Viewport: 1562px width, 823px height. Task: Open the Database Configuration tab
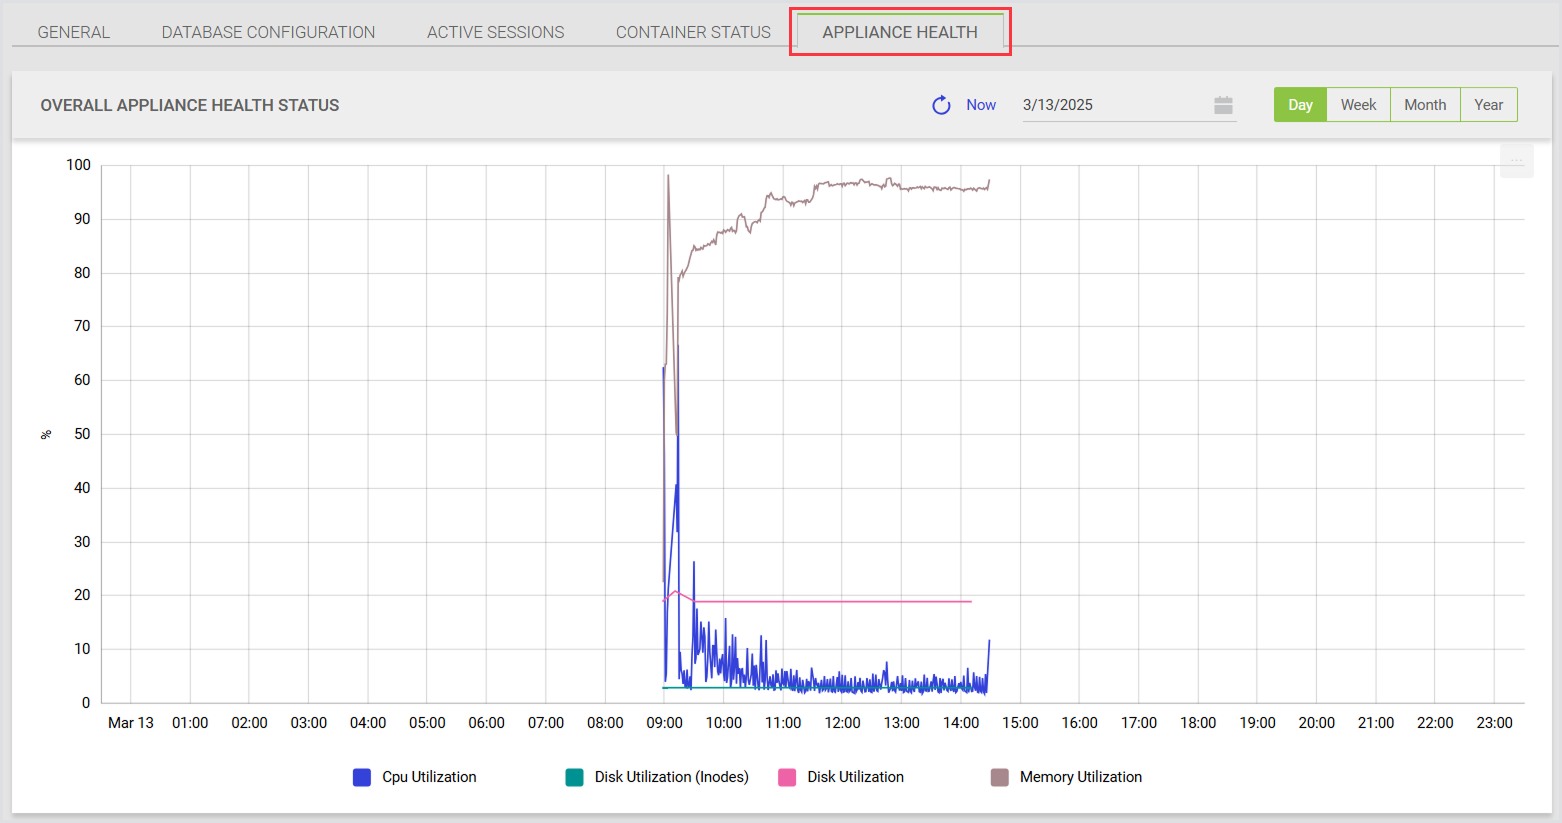pos(268,32)
